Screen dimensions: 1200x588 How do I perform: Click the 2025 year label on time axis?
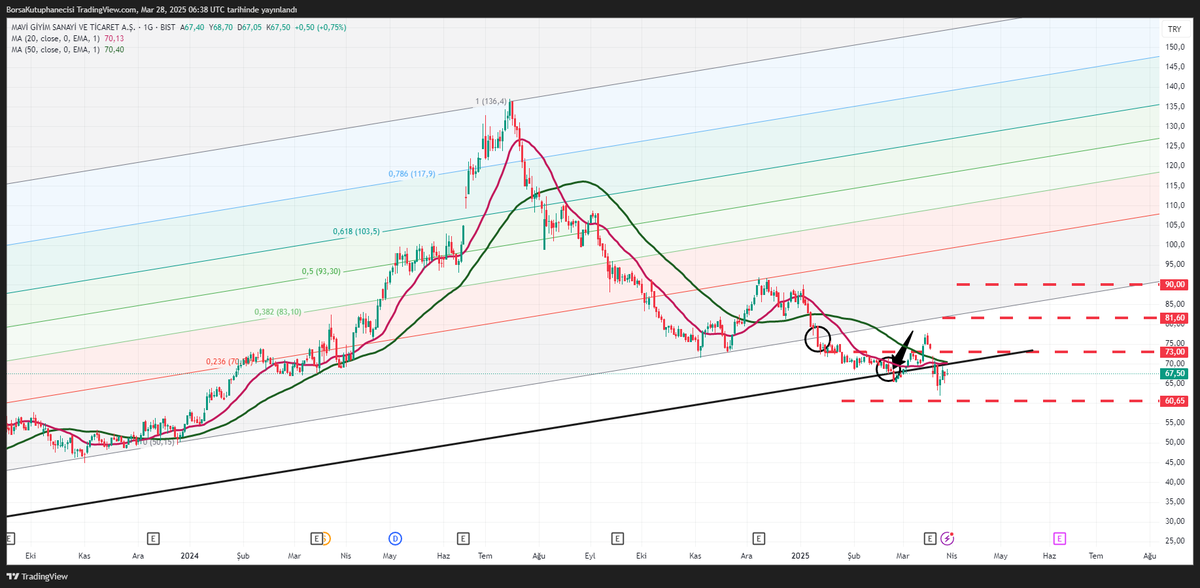tap(800, 554)
